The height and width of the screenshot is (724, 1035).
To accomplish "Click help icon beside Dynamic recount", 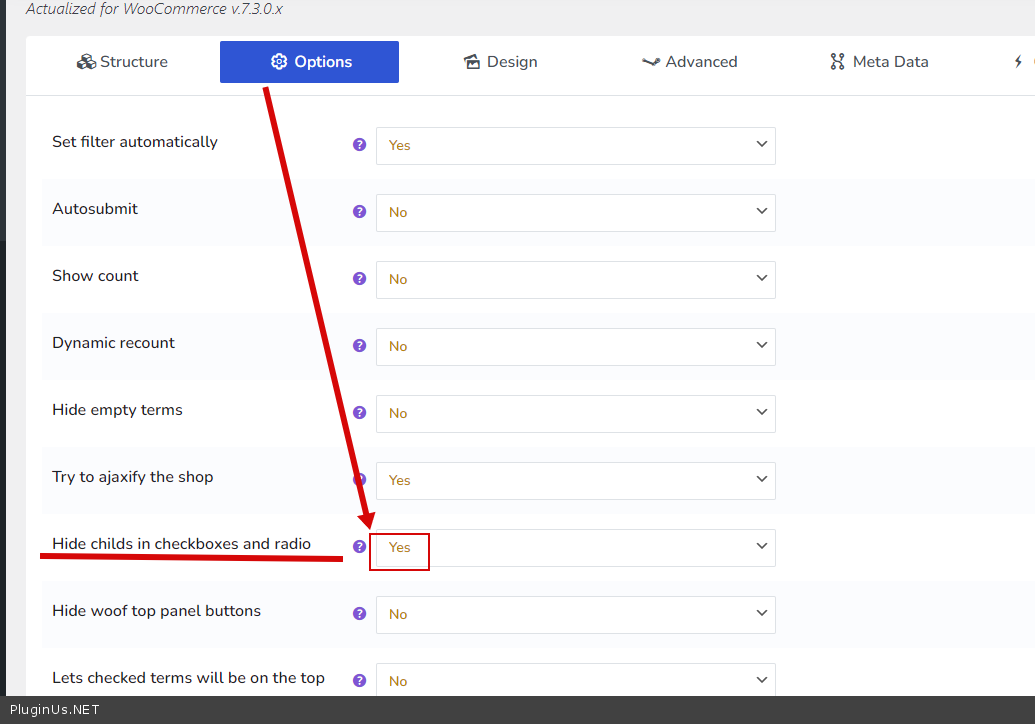I will click(x=360, y=345).
